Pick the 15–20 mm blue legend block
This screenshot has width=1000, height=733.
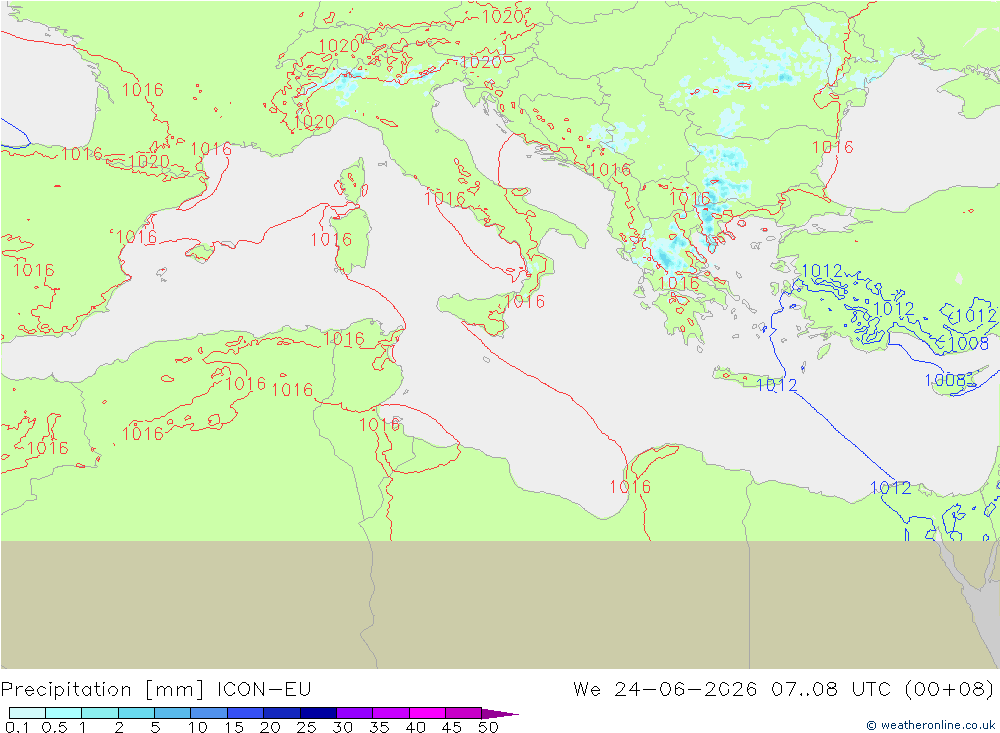246,713
